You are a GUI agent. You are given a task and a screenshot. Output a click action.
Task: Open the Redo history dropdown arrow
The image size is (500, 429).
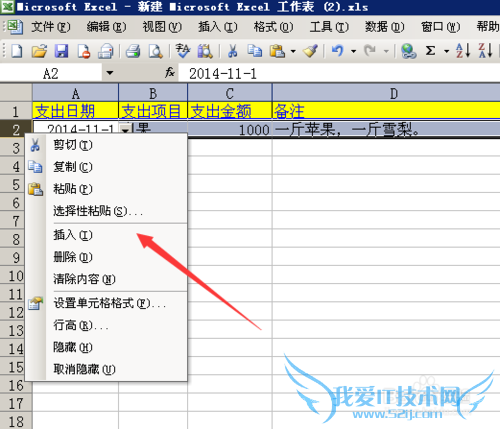[x=386, y=51]
